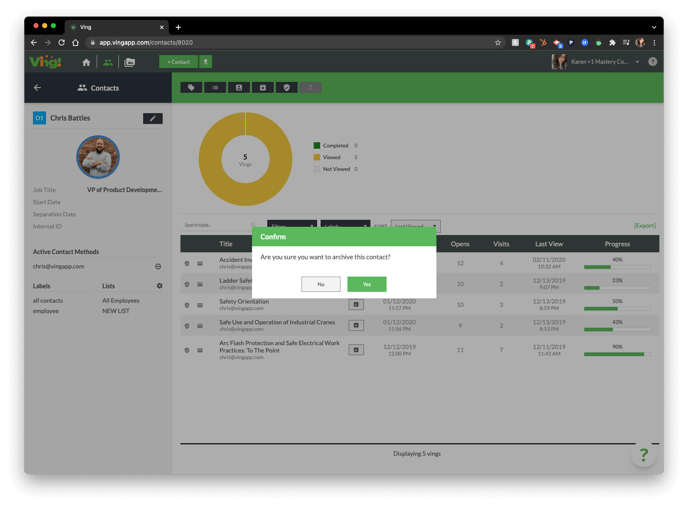Click the 40% progress bar in Accident row
688x506 pixels.
tap(617, 267)
